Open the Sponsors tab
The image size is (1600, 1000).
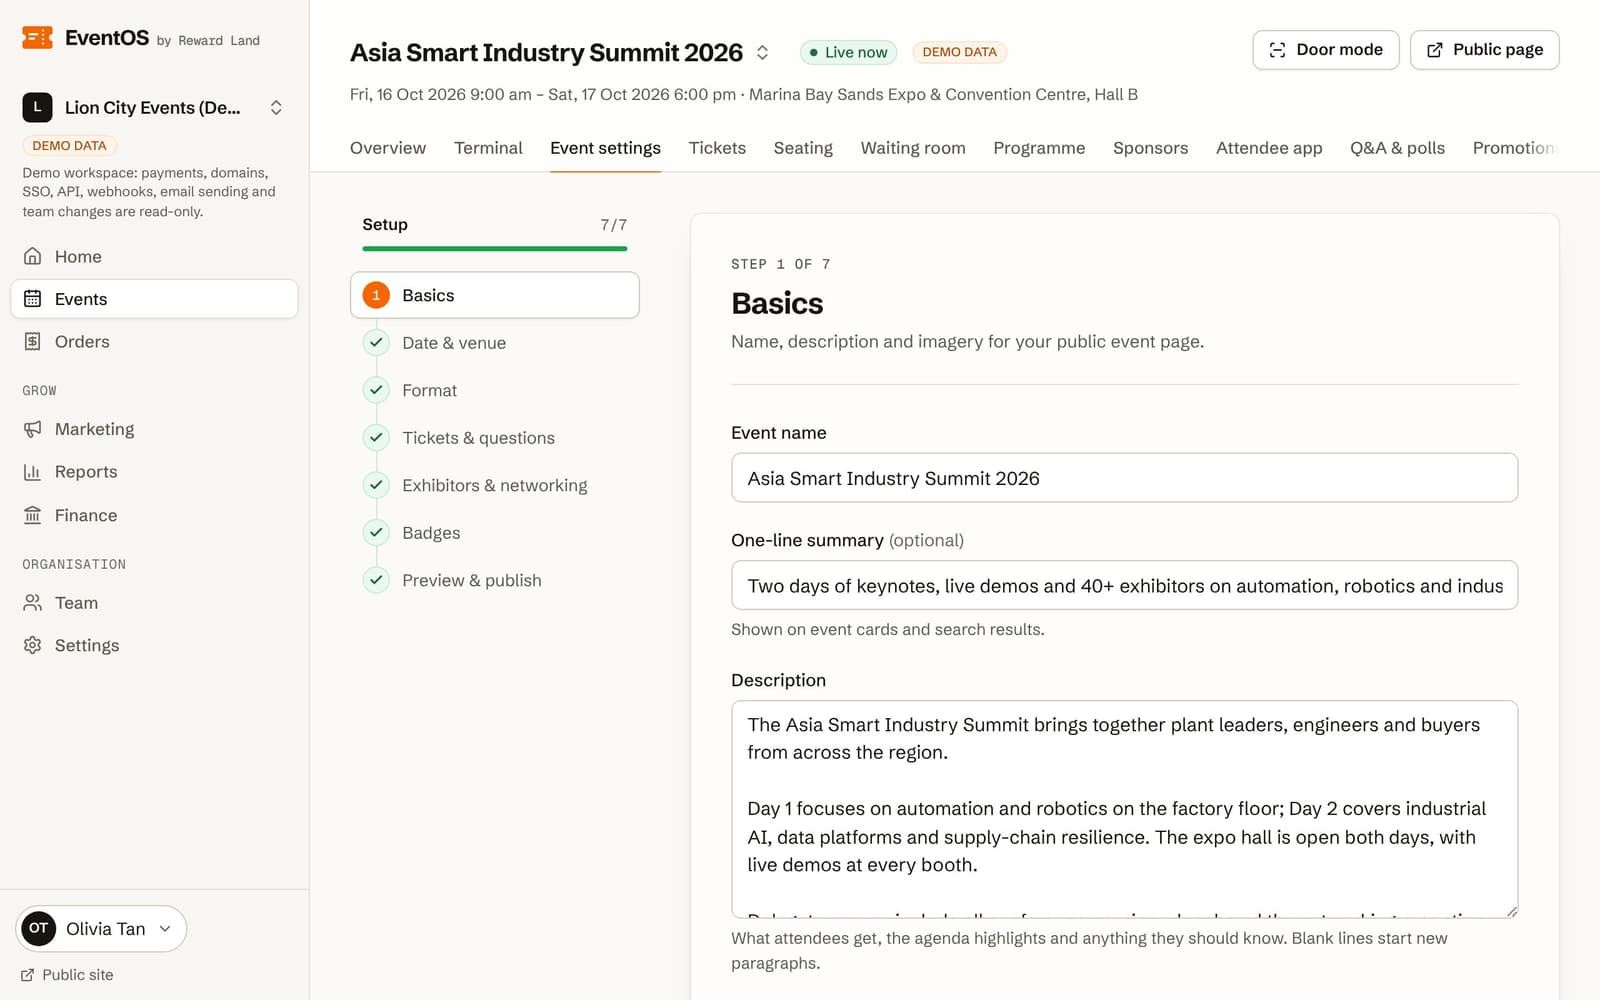(1150, 148)
